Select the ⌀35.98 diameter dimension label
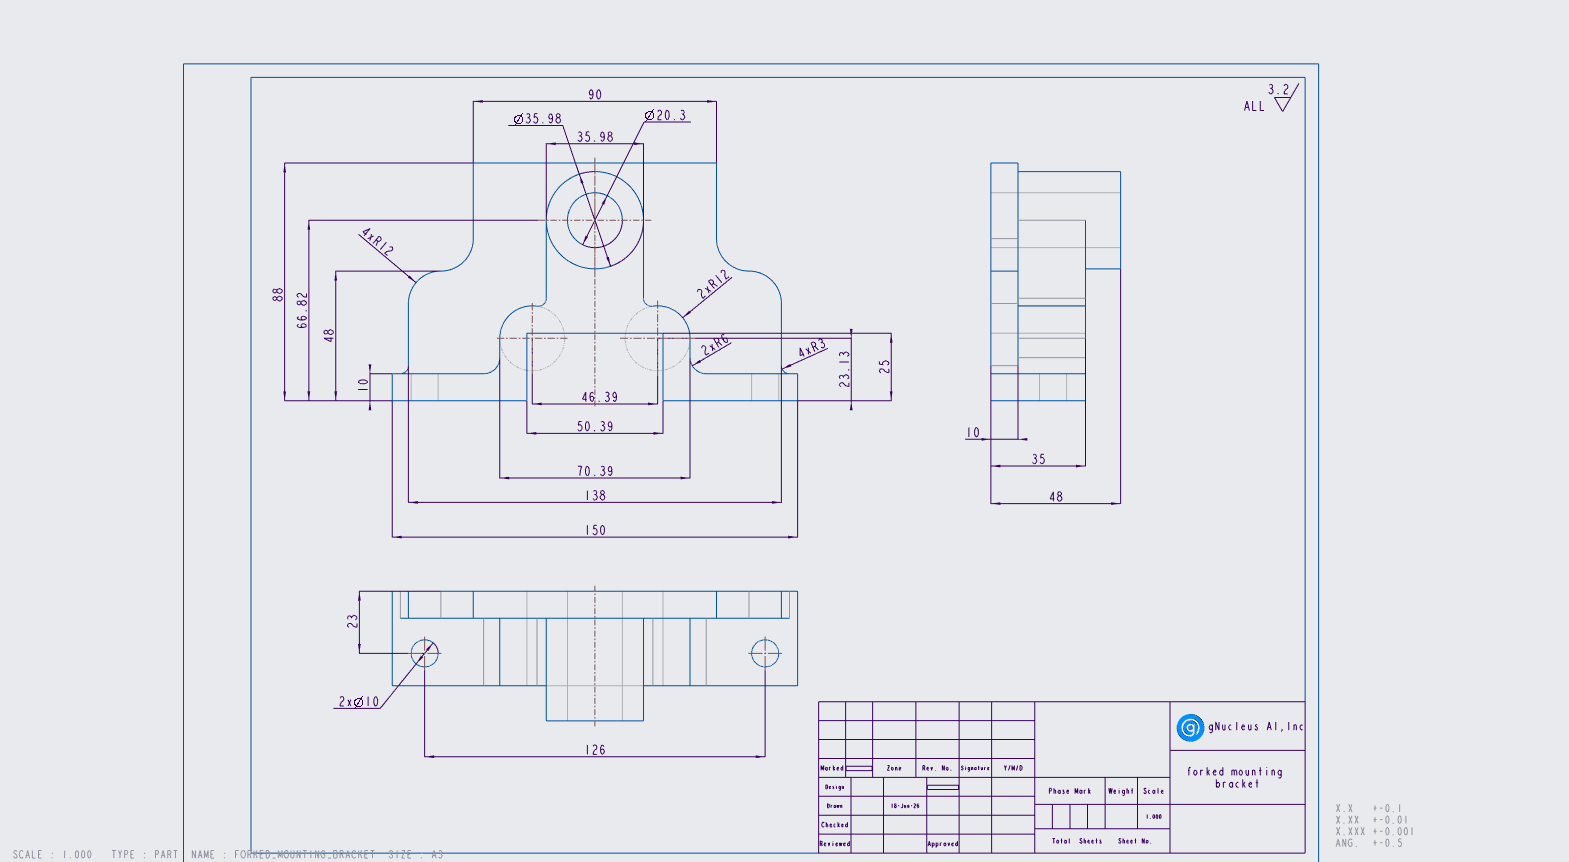 click(x=538, y=119)
